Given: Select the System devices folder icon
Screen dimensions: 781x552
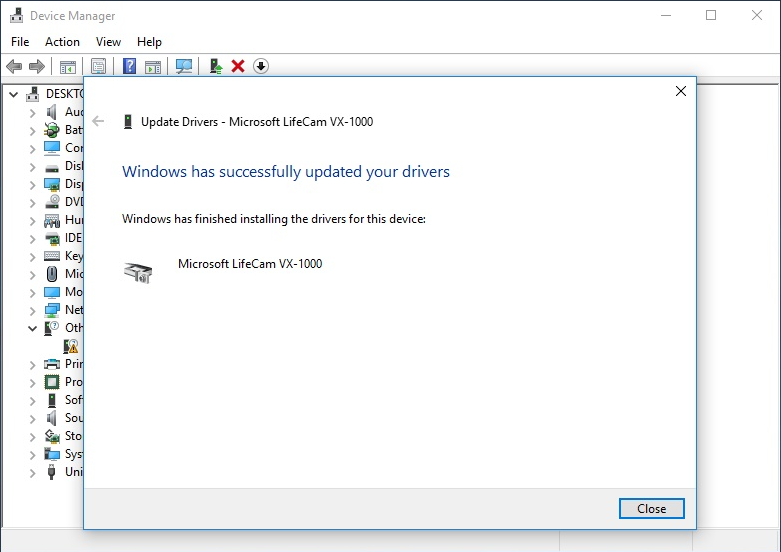Looking at the screenshot, I should tap(52, 454).
